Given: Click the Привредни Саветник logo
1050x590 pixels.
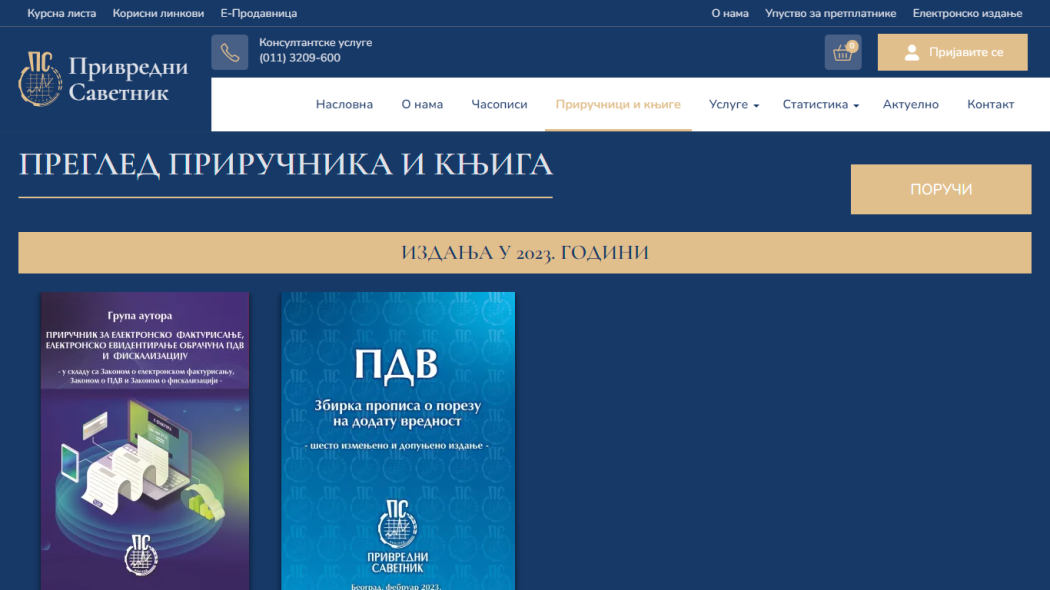Looking at the screenshot, I should [104, 79].
